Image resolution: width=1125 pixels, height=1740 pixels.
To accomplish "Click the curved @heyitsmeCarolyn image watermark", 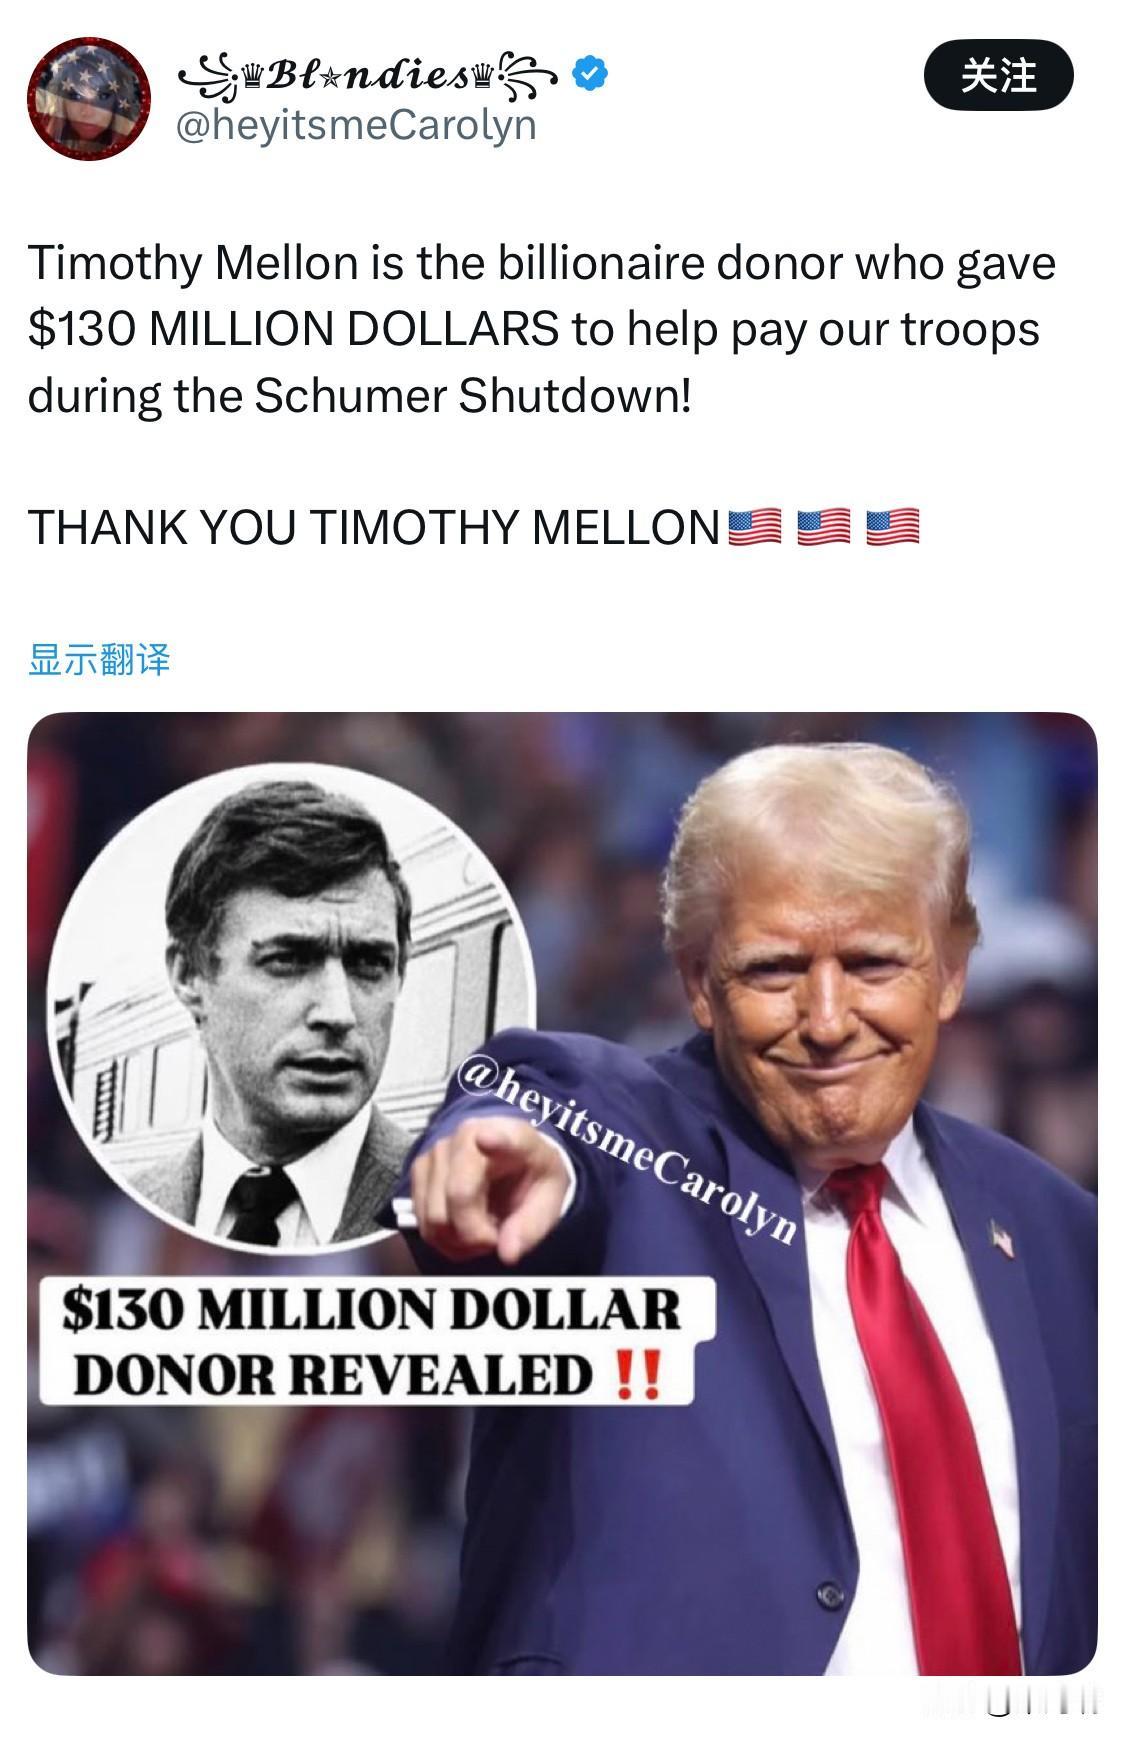I will pyautogui.click(x=626, y=1150).
